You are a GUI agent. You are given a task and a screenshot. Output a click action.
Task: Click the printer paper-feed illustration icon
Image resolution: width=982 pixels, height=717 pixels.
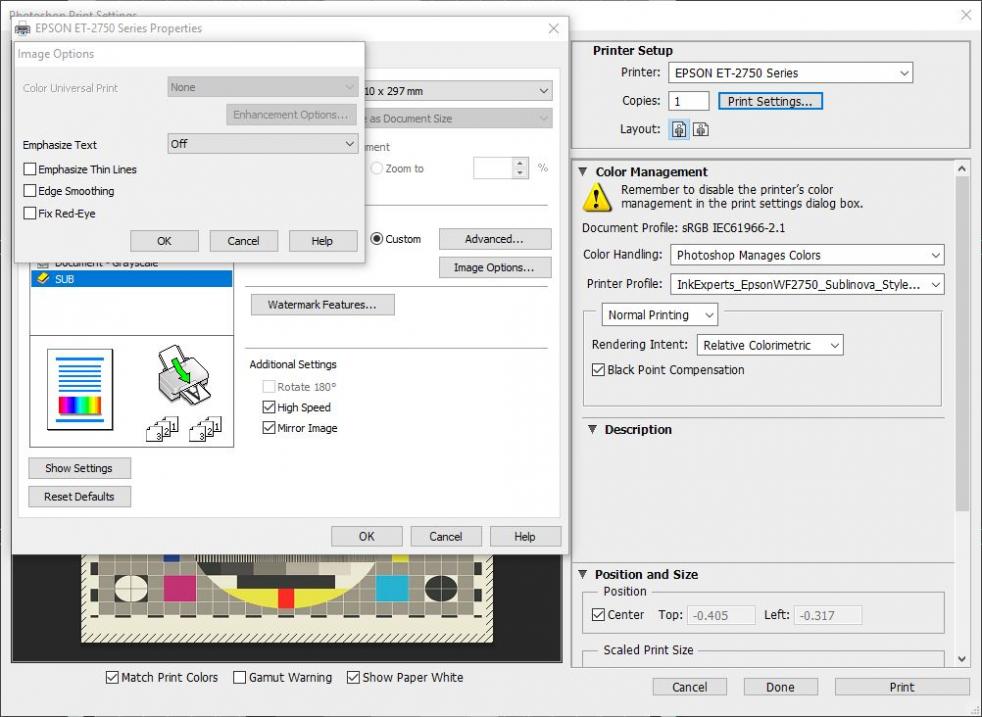(x=183, y=374)
